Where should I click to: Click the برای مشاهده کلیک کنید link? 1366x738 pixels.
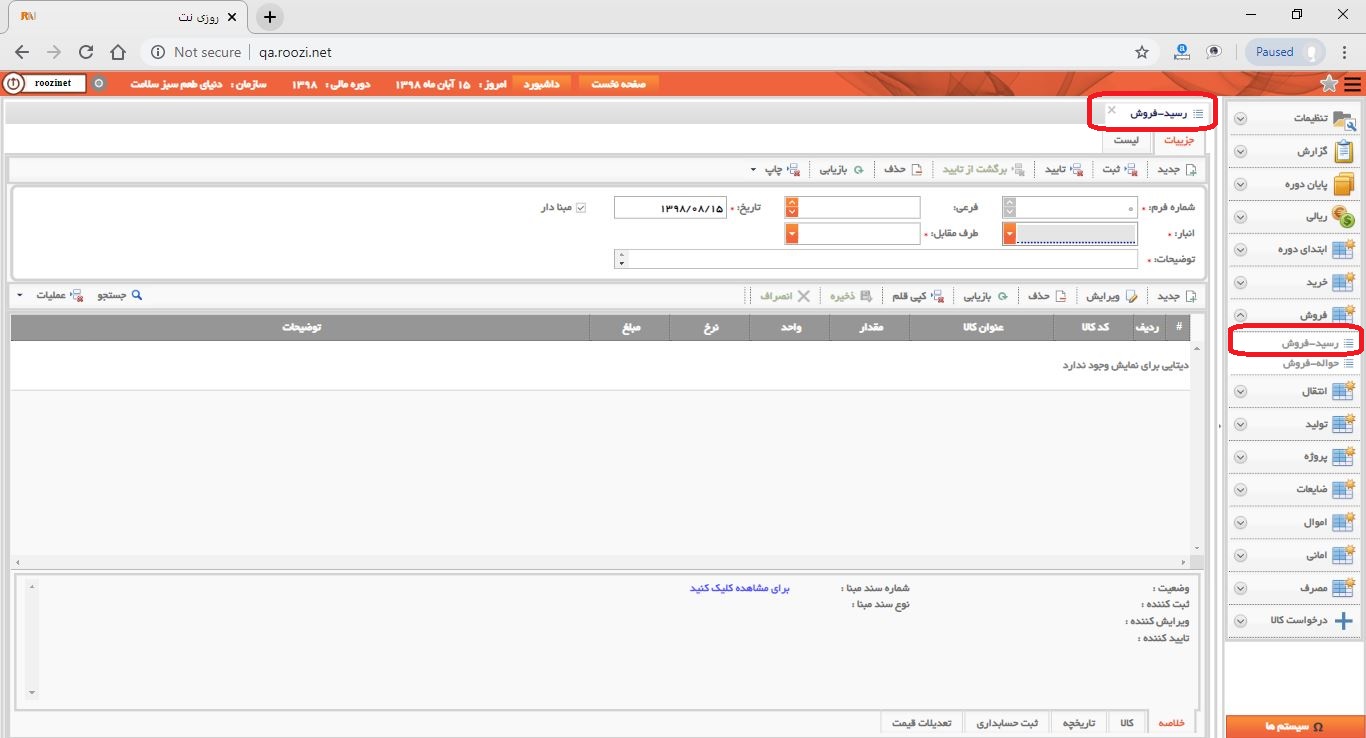tap(740, 588)
